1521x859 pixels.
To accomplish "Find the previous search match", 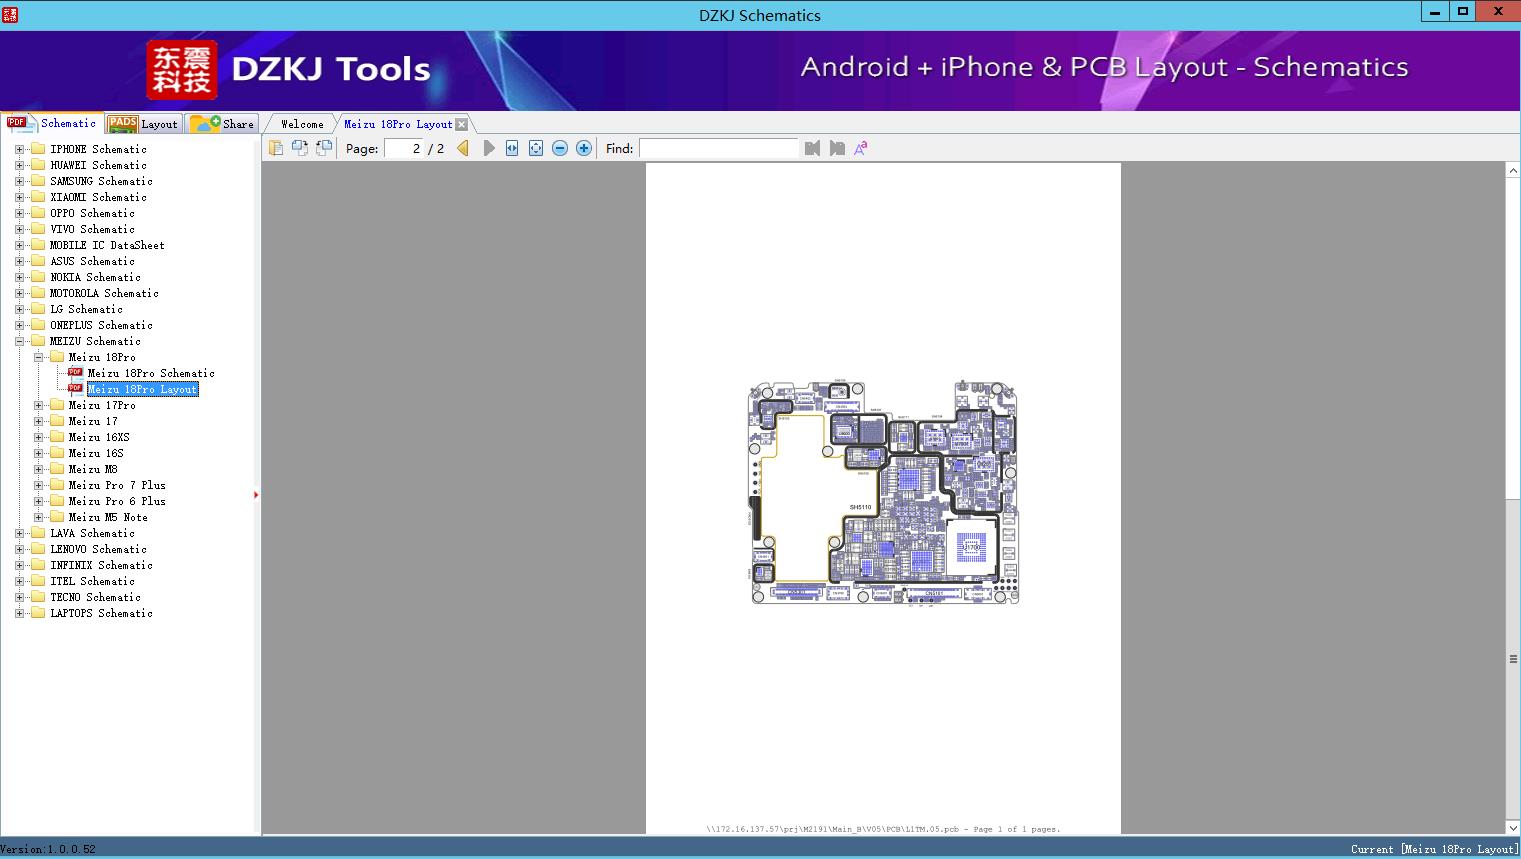I will click(812, 148).
